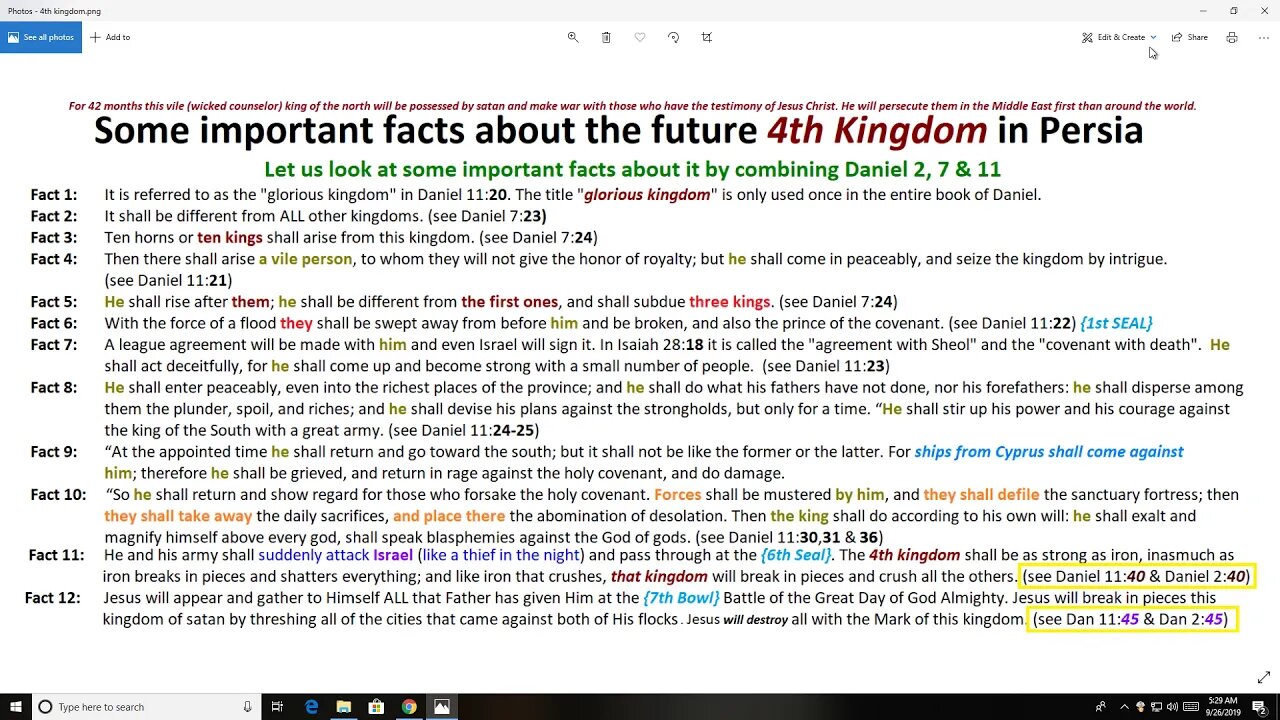Open network status in system tray
1280x720 pixels.
[x=1156, y=707]
